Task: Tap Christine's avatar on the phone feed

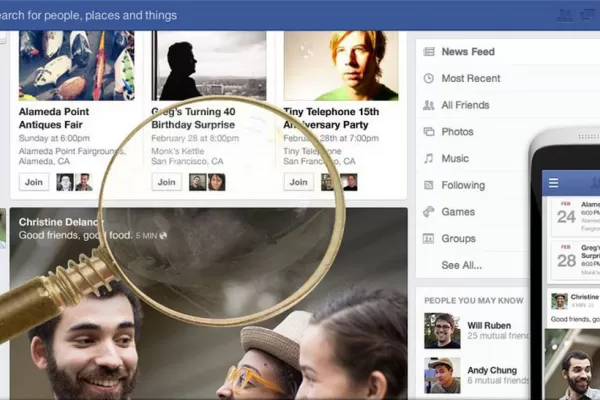Action: click(559, 301)
